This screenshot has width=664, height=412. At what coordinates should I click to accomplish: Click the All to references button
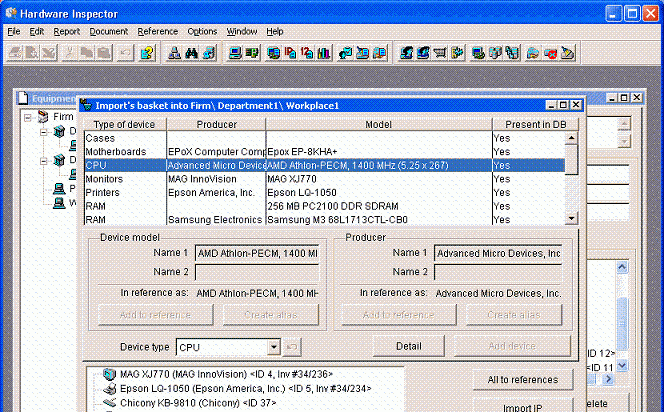[523, 380]
